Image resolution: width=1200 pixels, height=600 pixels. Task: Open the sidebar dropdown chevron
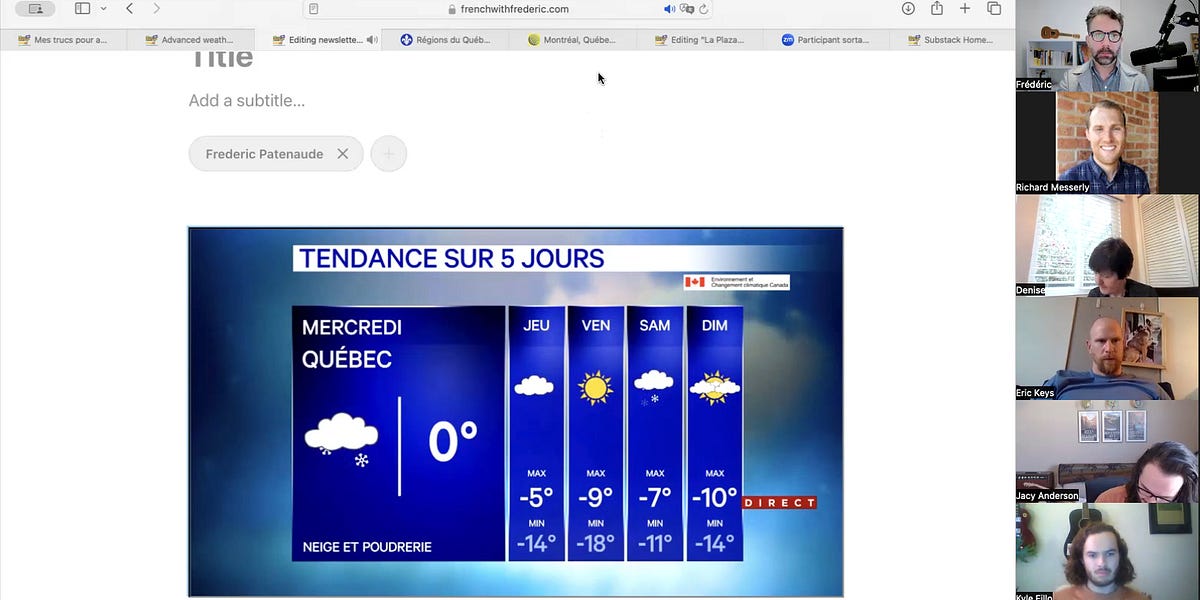click(x=103, y=8)
